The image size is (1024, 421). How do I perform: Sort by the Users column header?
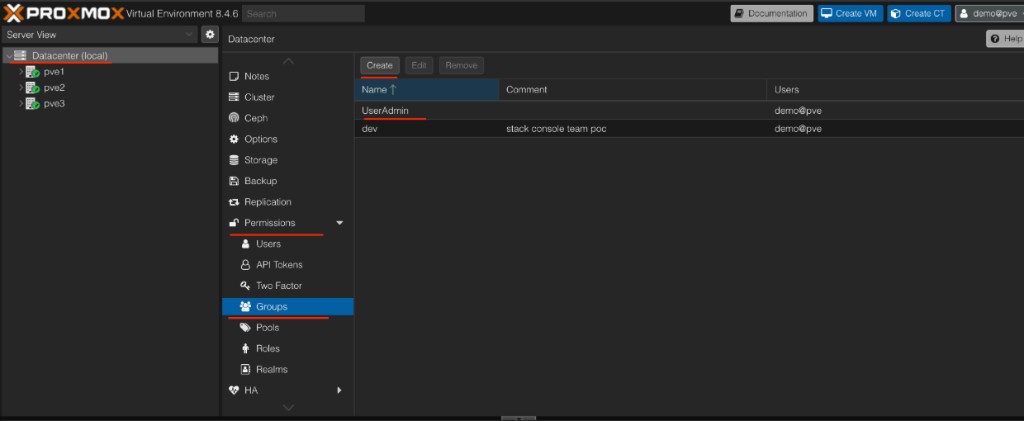pos(895,89)
